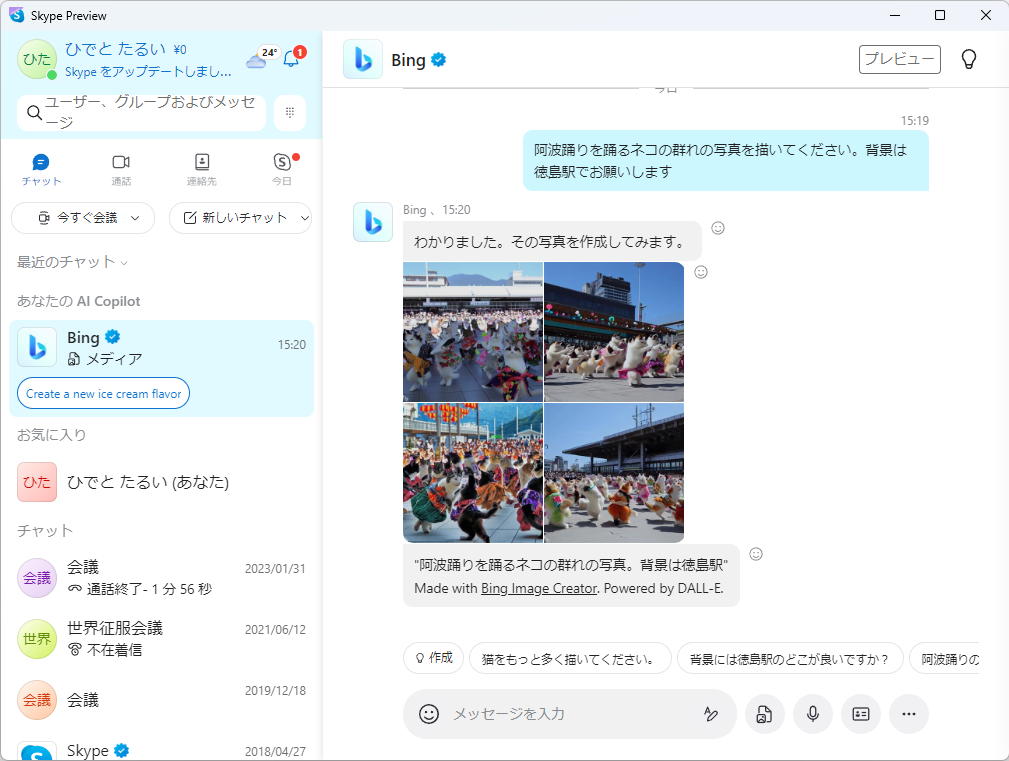Click the photo attachment icon
Screen dimensions: 1009x761
(764, 714)
